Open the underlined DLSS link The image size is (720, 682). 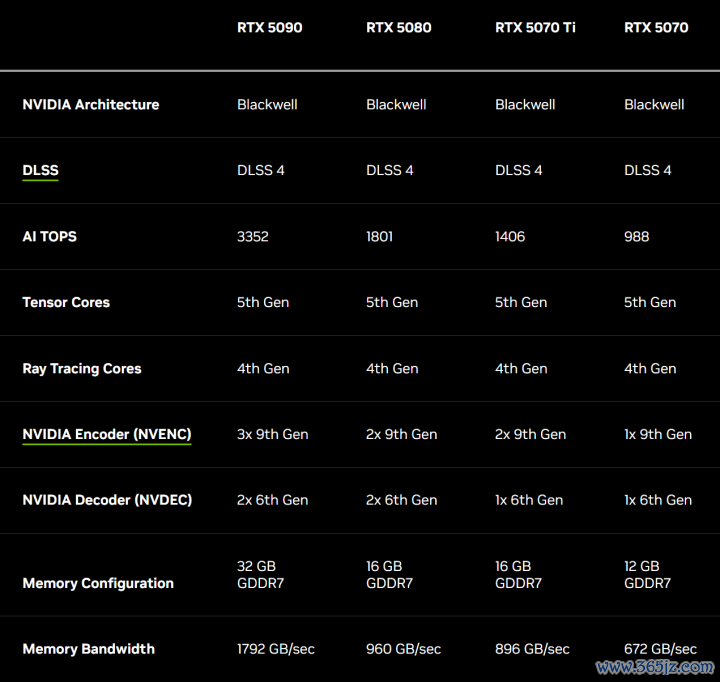click(40, 170)
